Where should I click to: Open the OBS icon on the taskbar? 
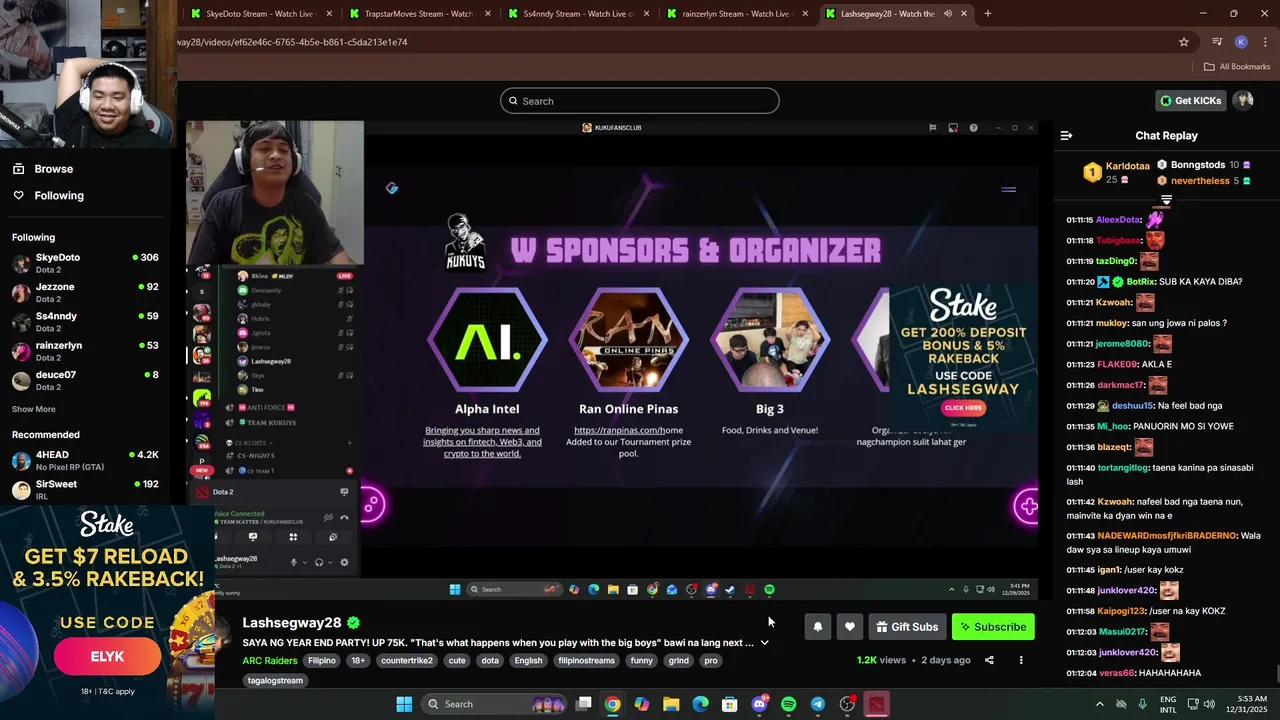click(x=847, y=704)
